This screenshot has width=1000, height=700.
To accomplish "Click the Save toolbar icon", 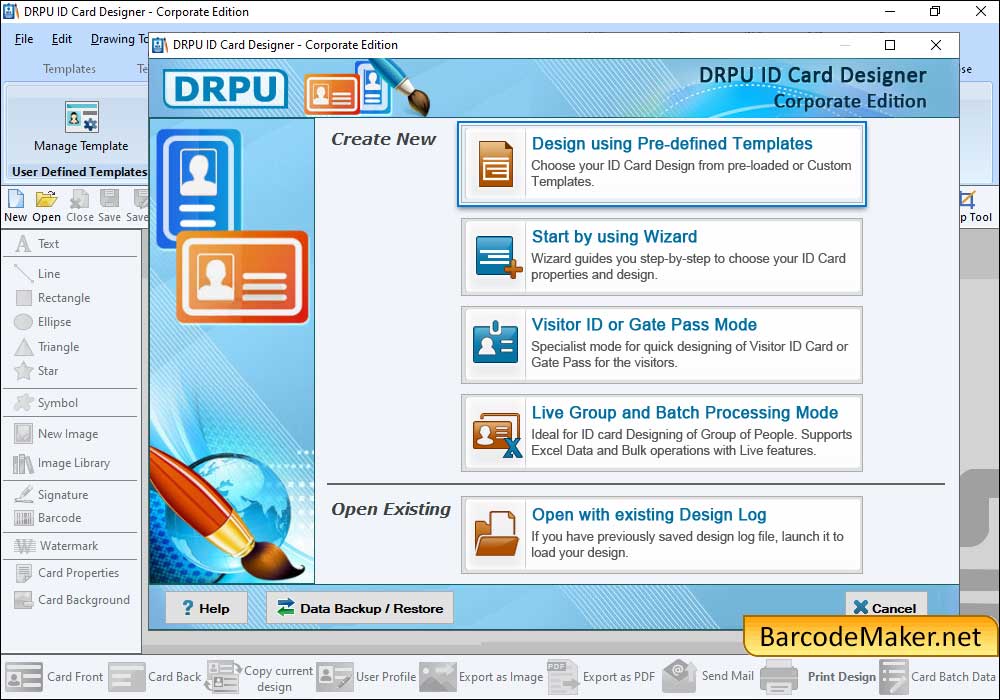I will pyautogui.click(x=109, y=206).
